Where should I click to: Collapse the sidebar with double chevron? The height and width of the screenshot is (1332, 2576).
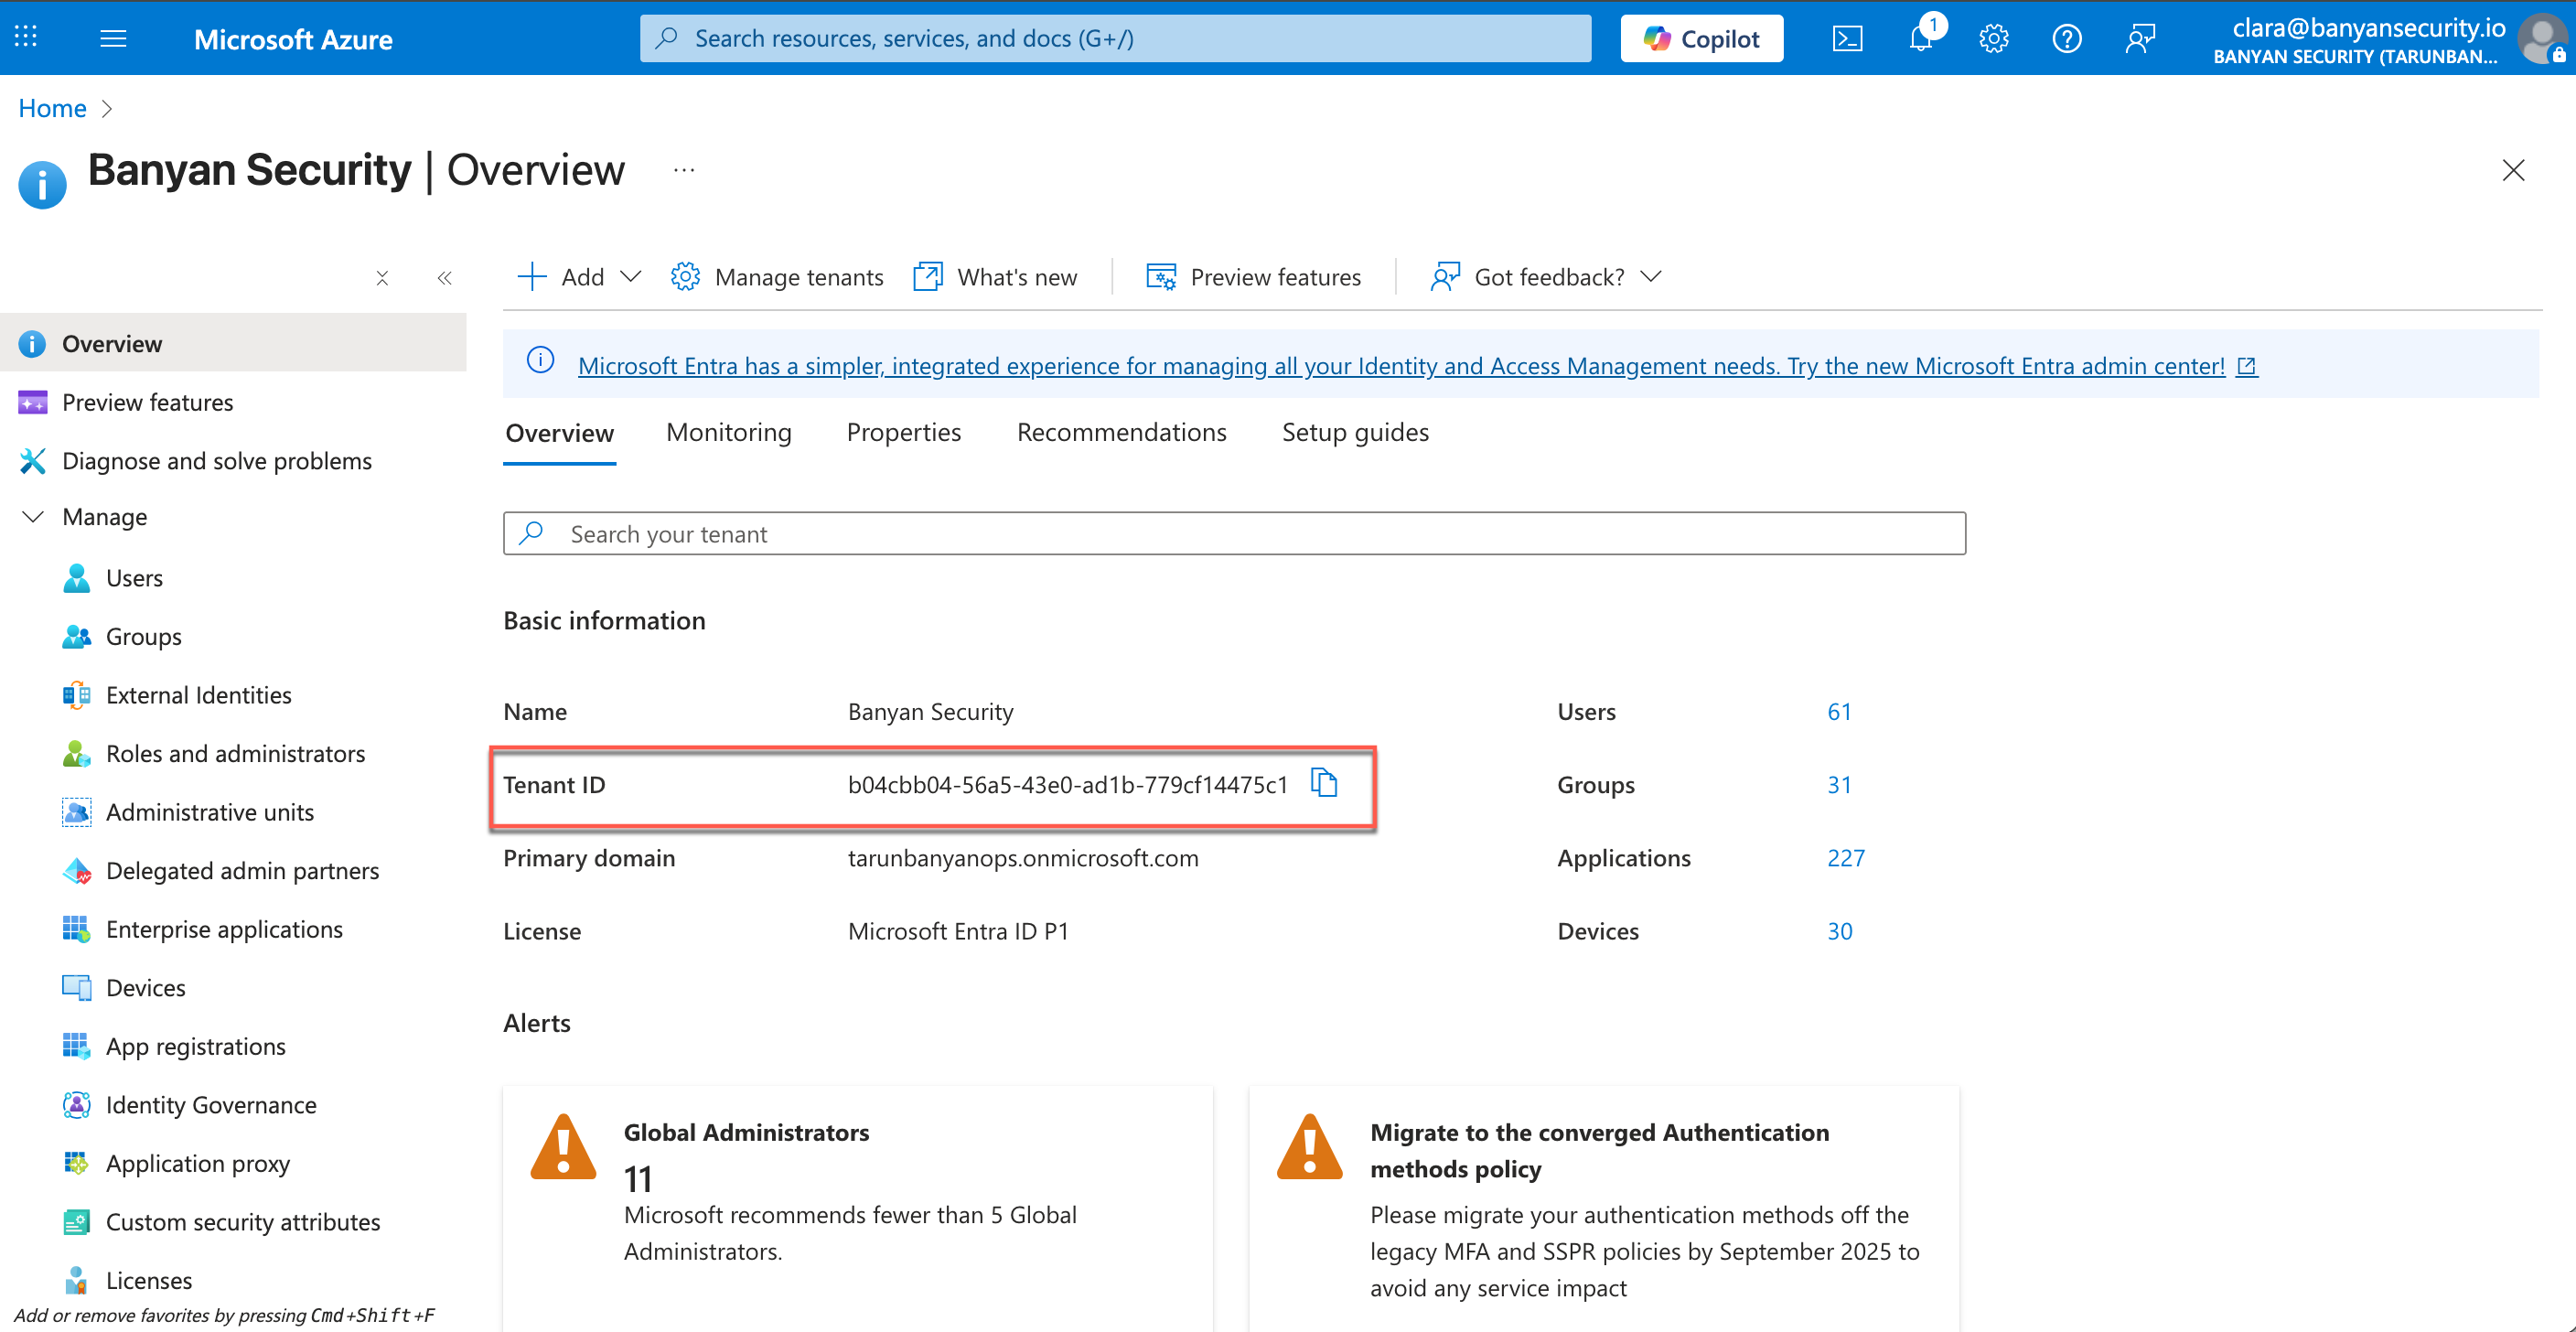[444, 278]
